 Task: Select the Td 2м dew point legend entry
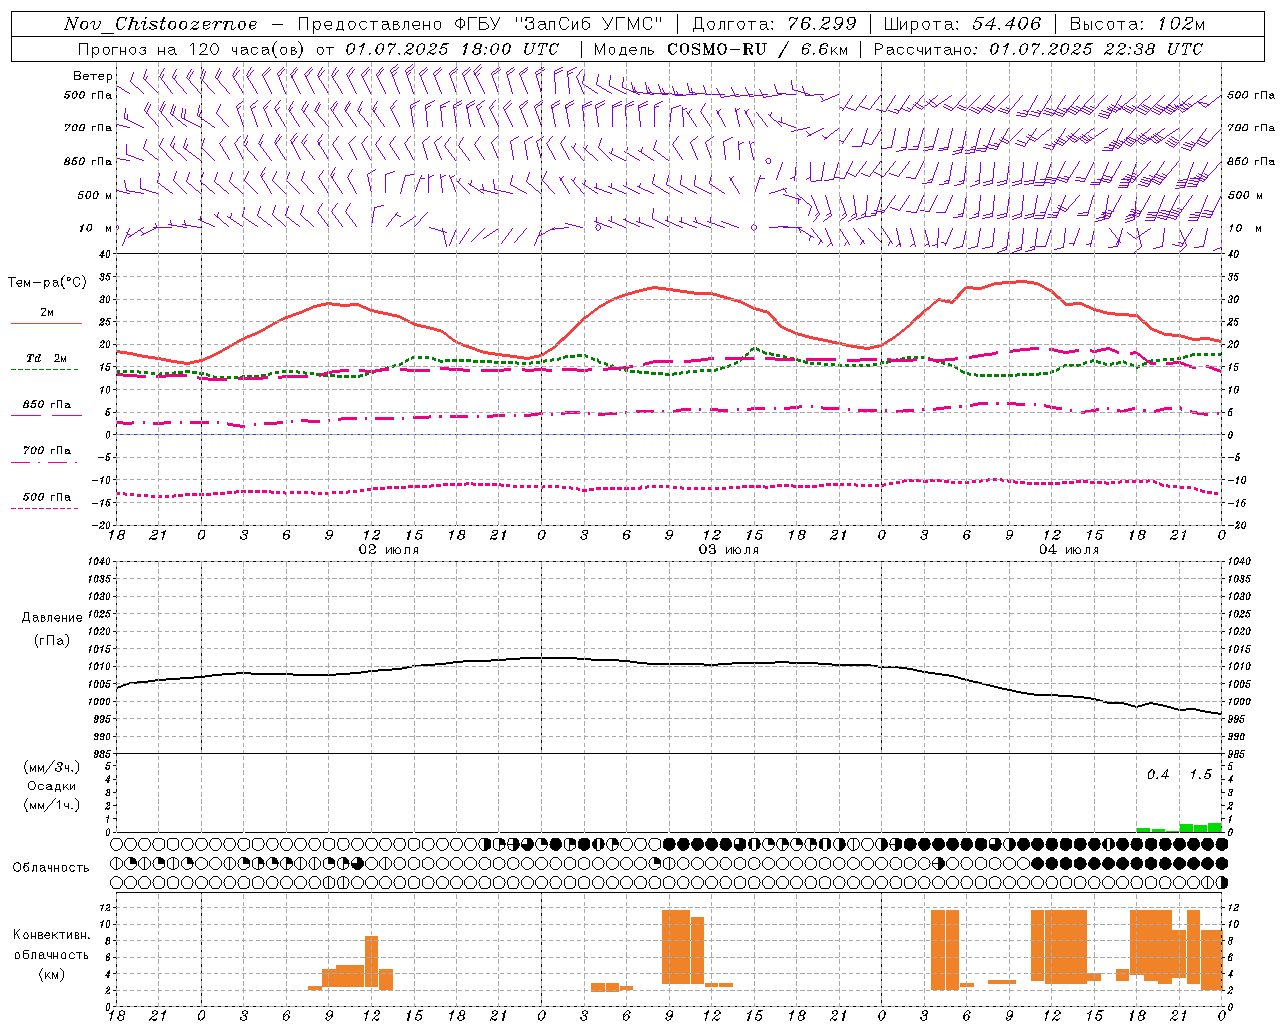tap(46, 358)
